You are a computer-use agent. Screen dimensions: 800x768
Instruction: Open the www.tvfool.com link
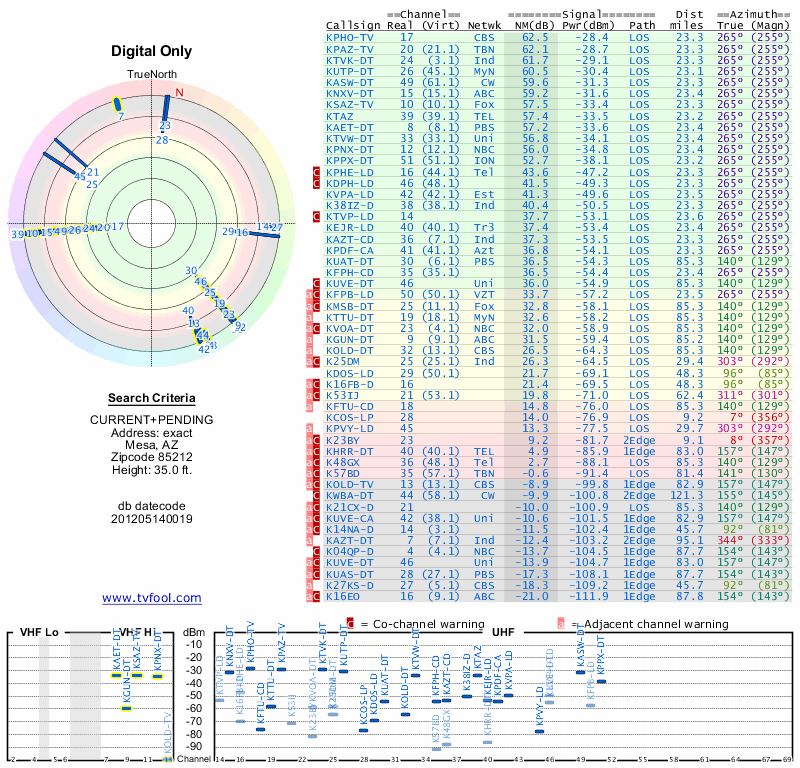click(x=152, y=598)
